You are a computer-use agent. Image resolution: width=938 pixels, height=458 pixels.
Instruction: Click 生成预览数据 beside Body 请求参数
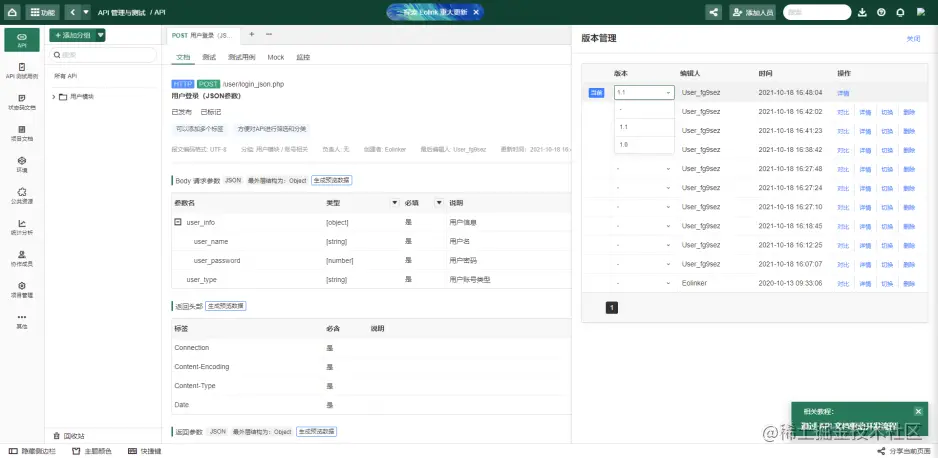click(x=331, y=180)
